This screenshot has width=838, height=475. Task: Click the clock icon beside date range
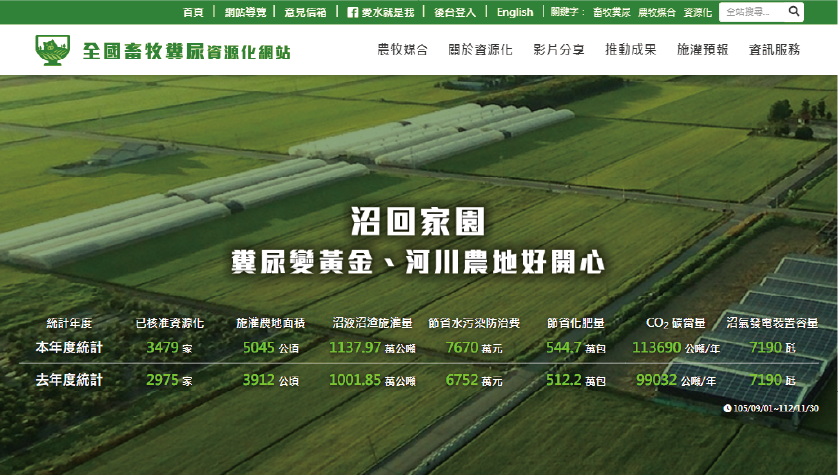(x=727, y=408)
